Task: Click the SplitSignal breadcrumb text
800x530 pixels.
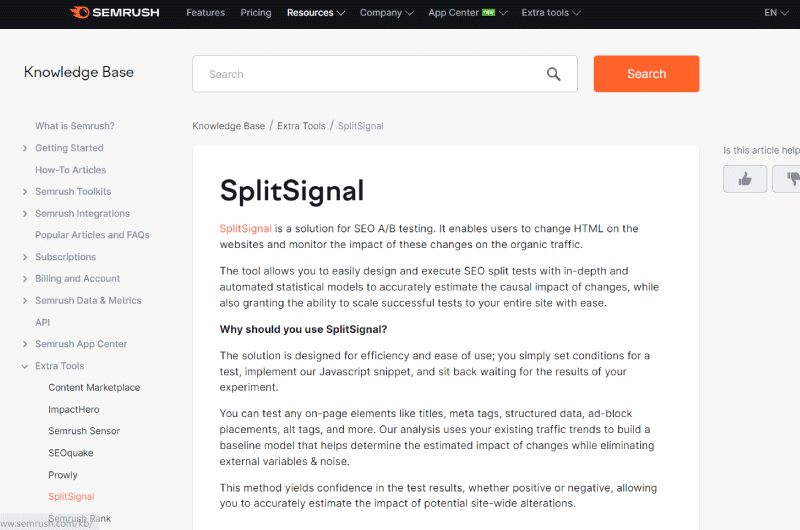Action: point(360,126)
